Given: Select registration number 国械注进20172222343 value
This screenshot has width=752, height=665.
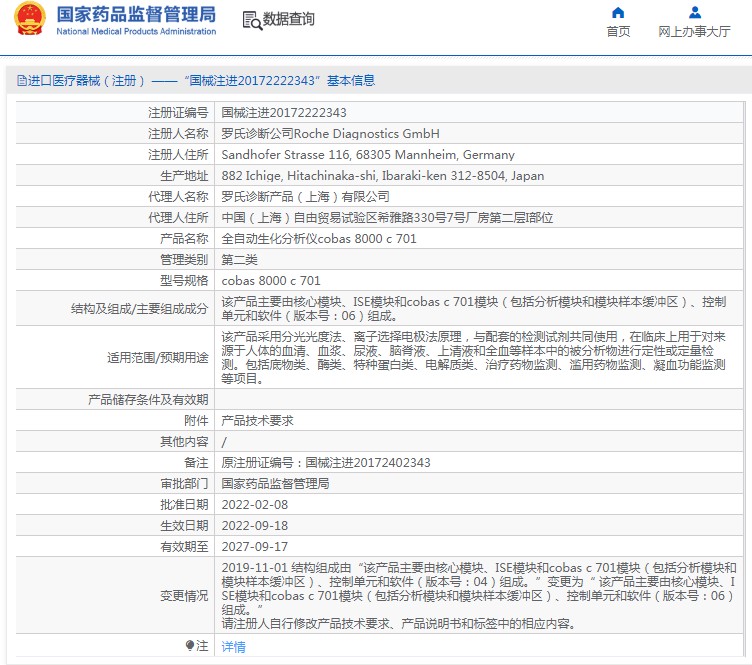Looking at the screenshot, I should [x=283, y=113].
